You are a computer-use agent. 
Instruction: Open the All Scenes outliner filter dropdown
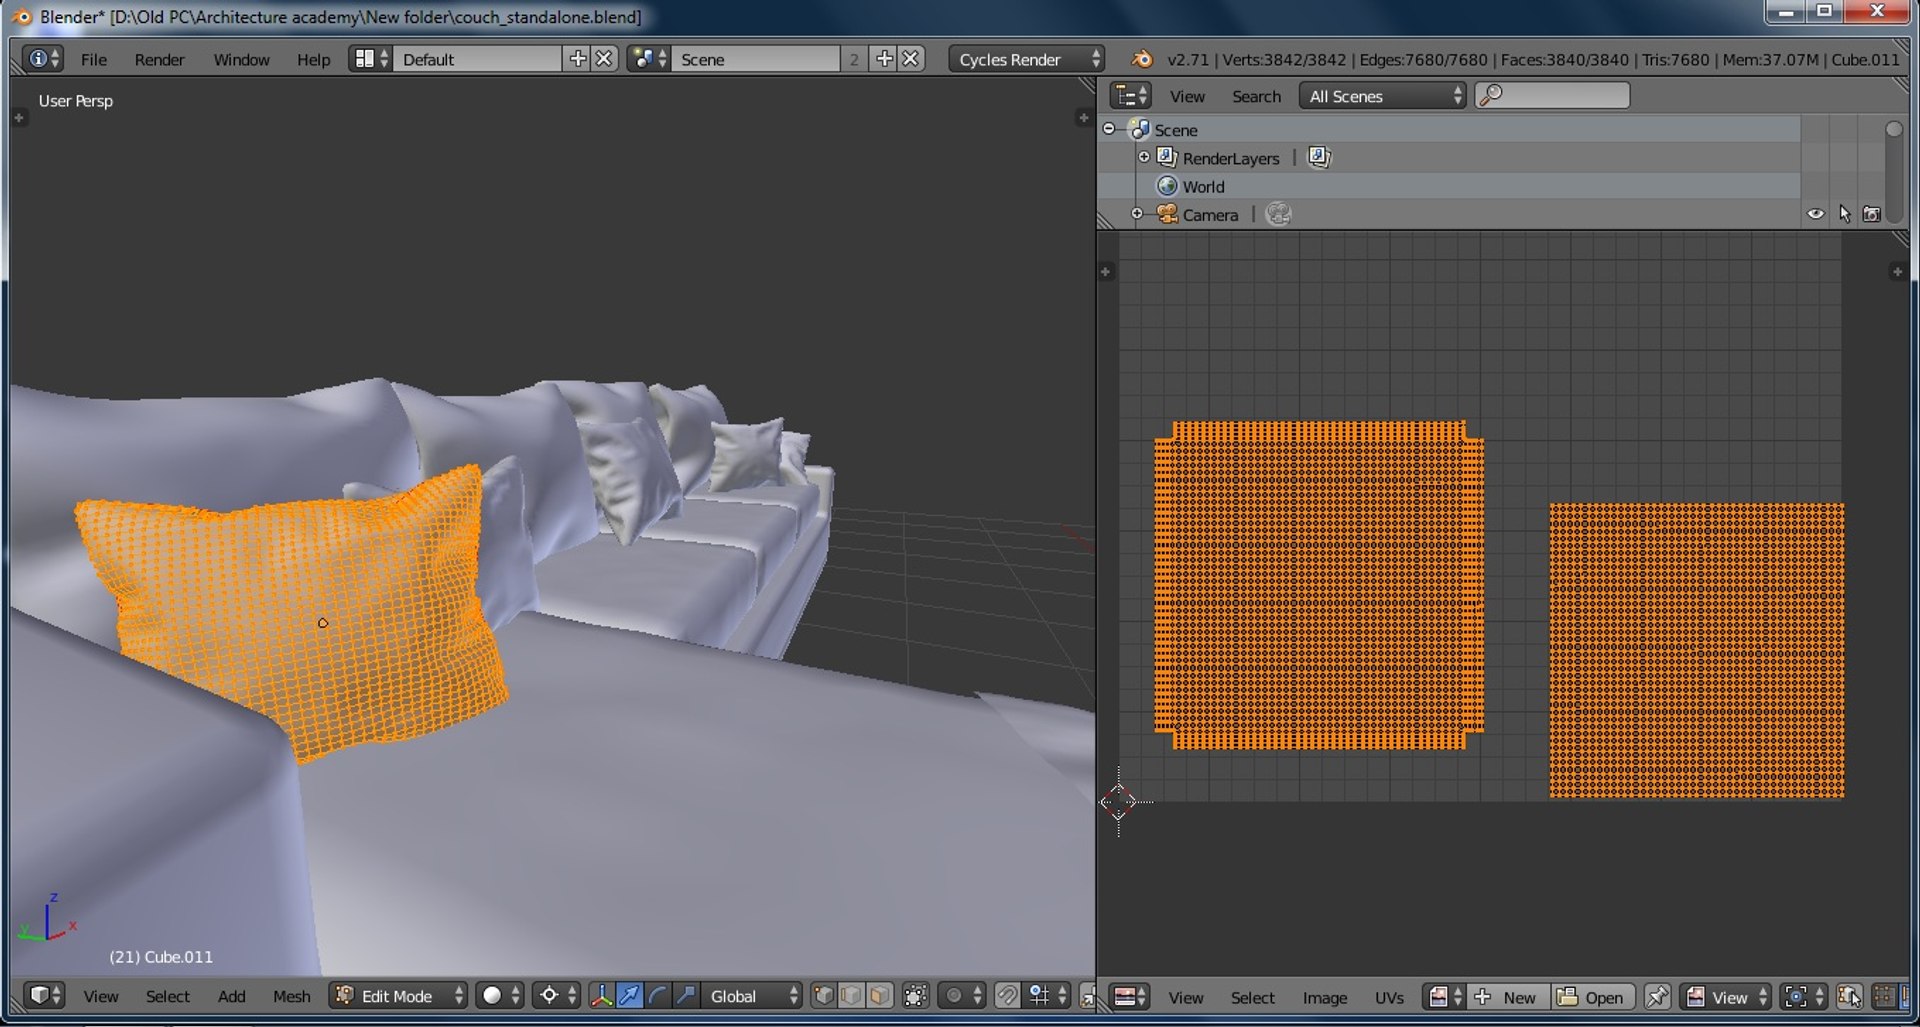point(1383,96)
